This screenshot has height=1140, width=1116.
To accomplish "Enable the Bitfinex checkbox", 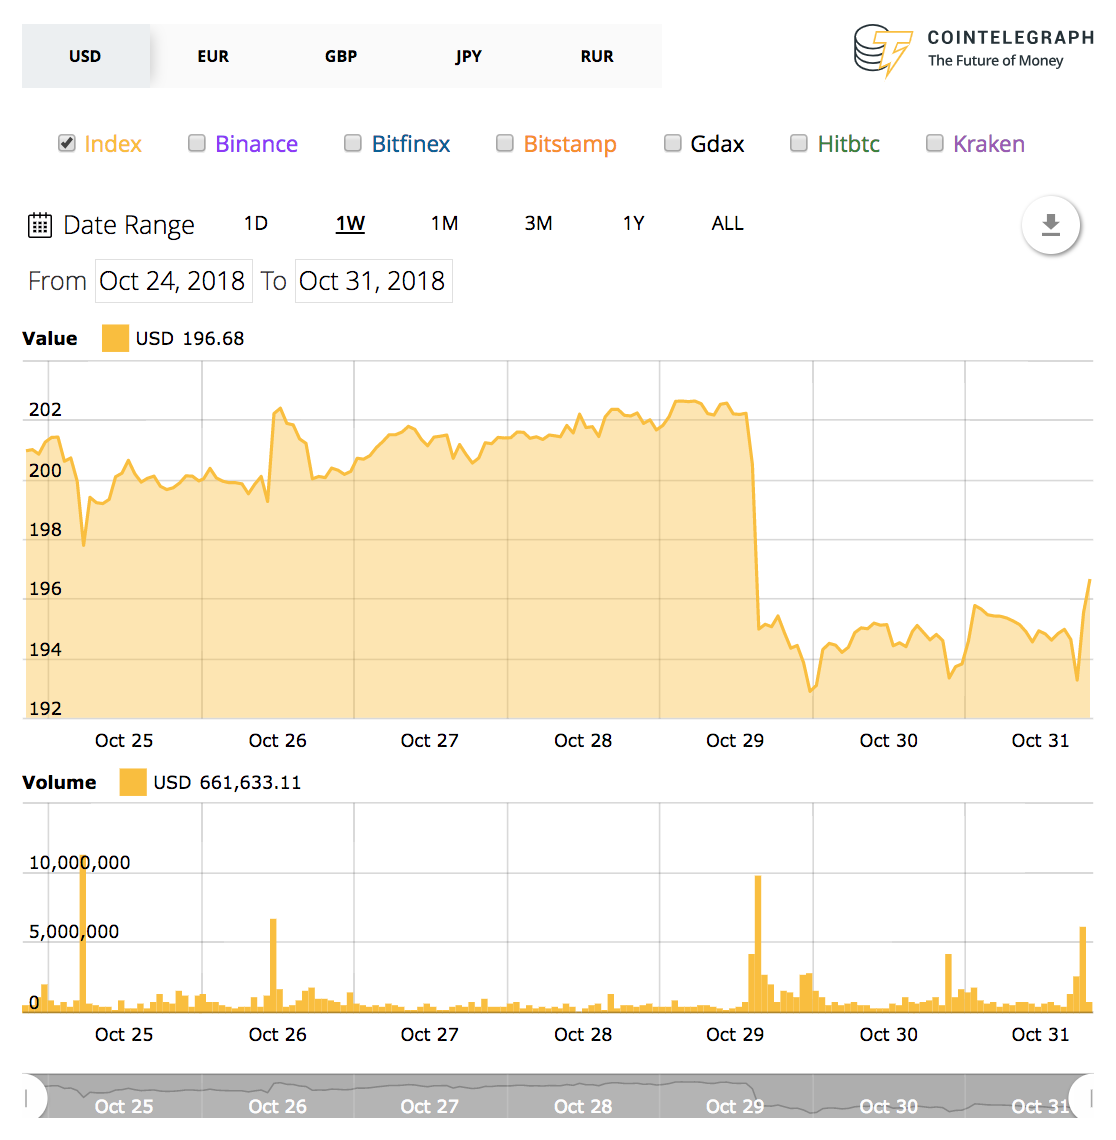I will (x=353, y=143).
